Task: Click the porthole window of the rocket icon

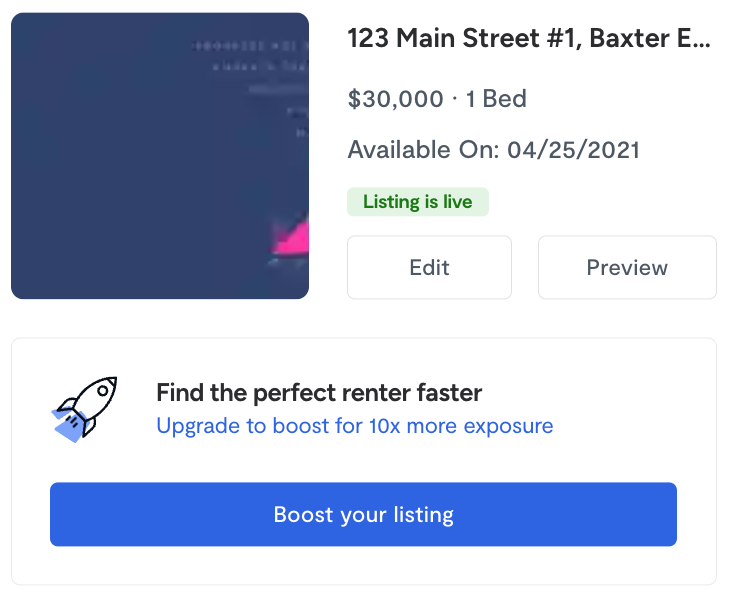Action: pyautogui.click(x=103, y=391)
